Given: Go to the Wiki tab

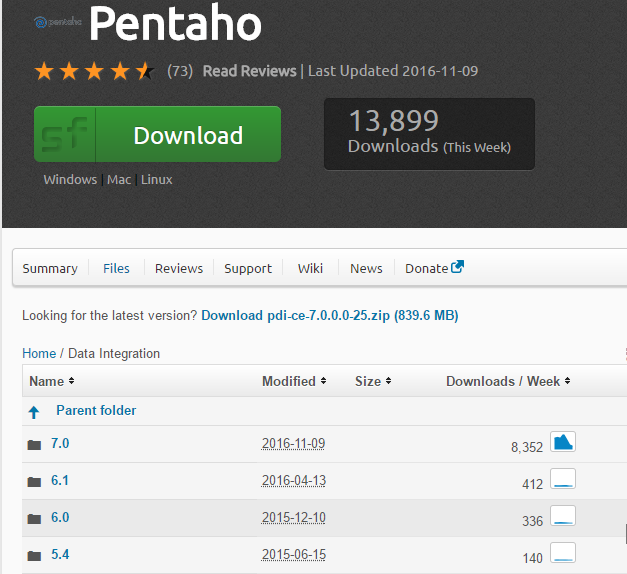Looking at the screenshot, I should coord(310,268).
